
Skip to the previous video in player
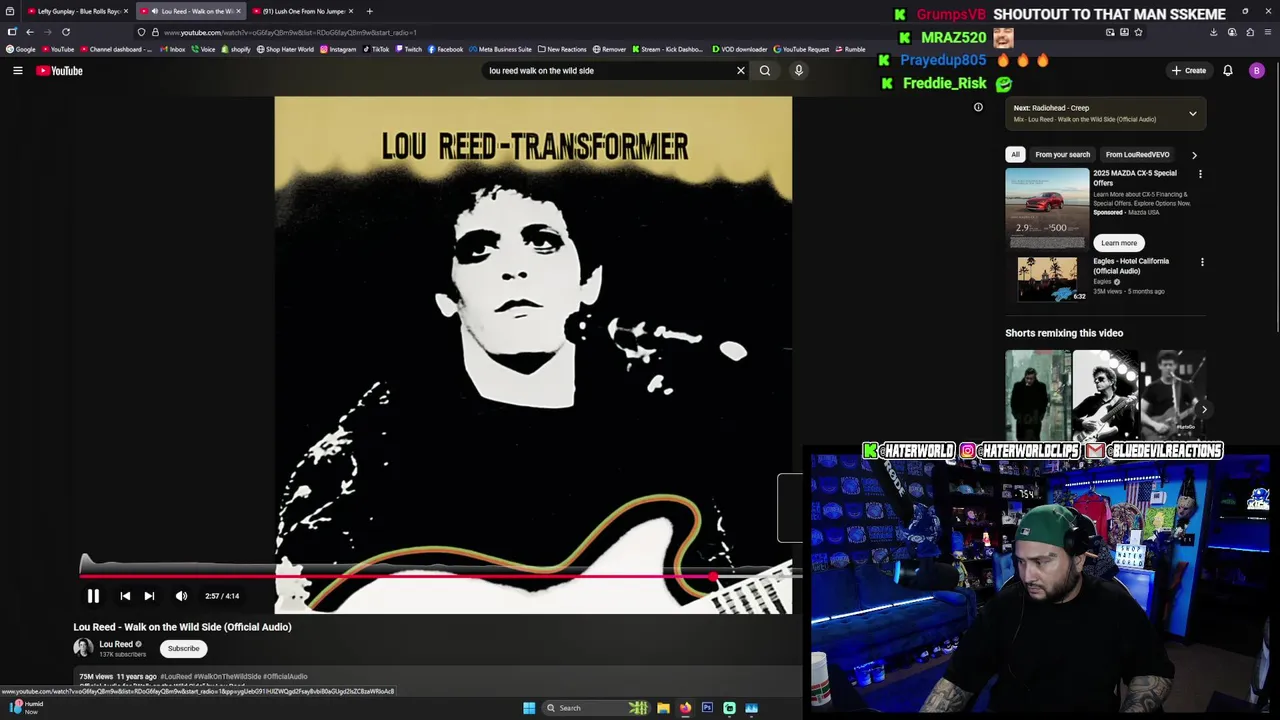click(x=125, y=596)
